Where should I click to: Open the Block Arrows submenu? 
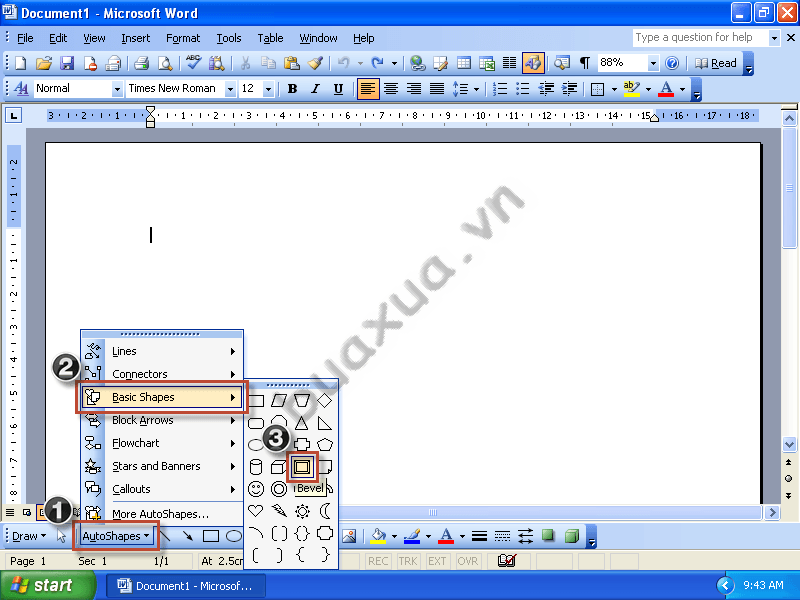(162, 420)
